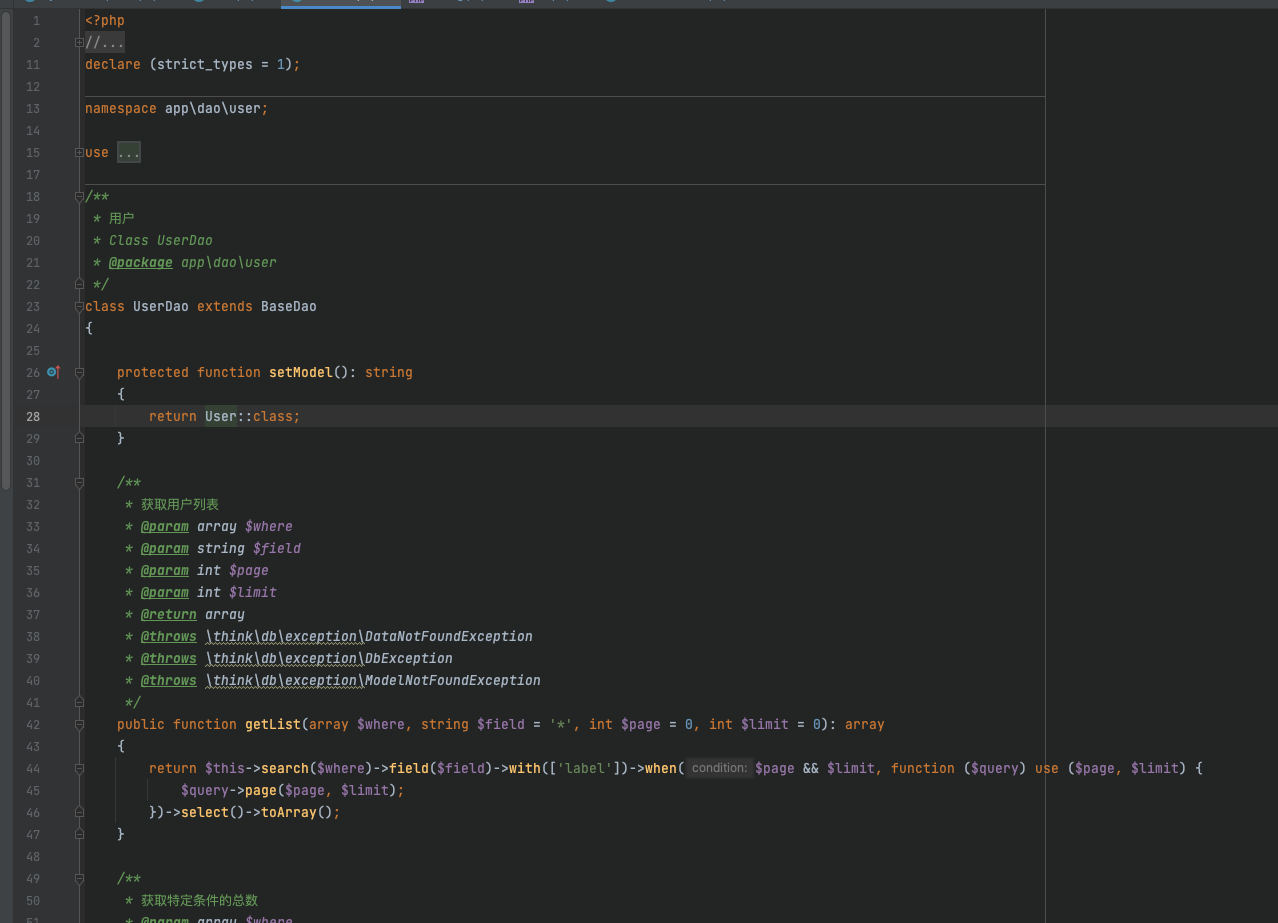This screenshot has width=1278, height=923.
Task: Click the left vertical scrollbar thumb
Action: click(6, 250)
